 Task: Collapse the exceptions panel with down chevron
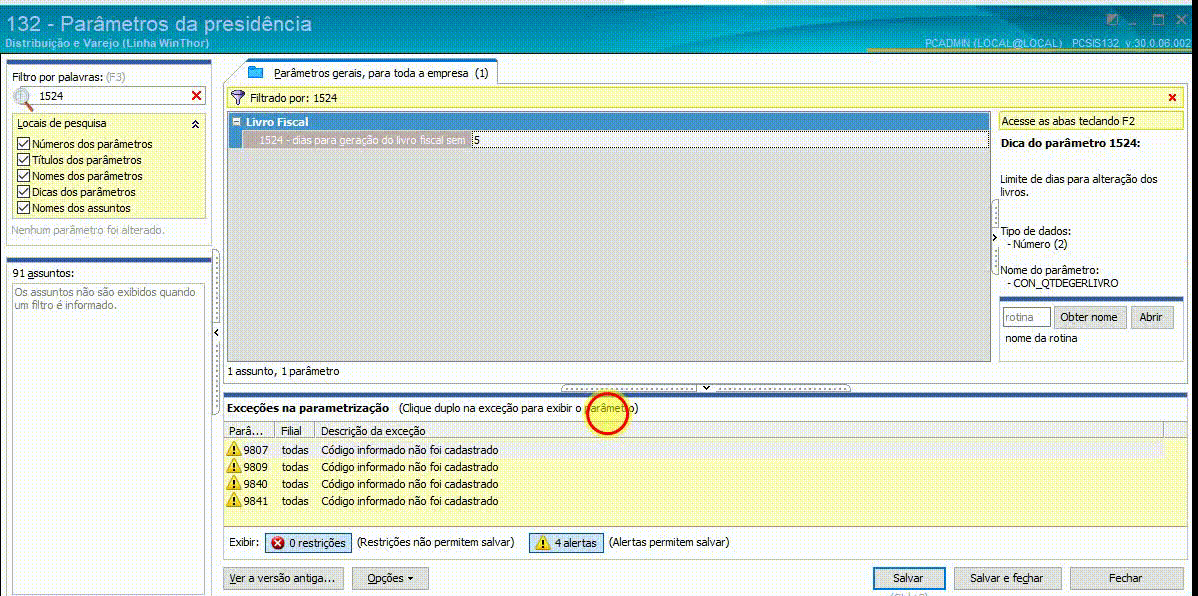(x=706, y=388)
